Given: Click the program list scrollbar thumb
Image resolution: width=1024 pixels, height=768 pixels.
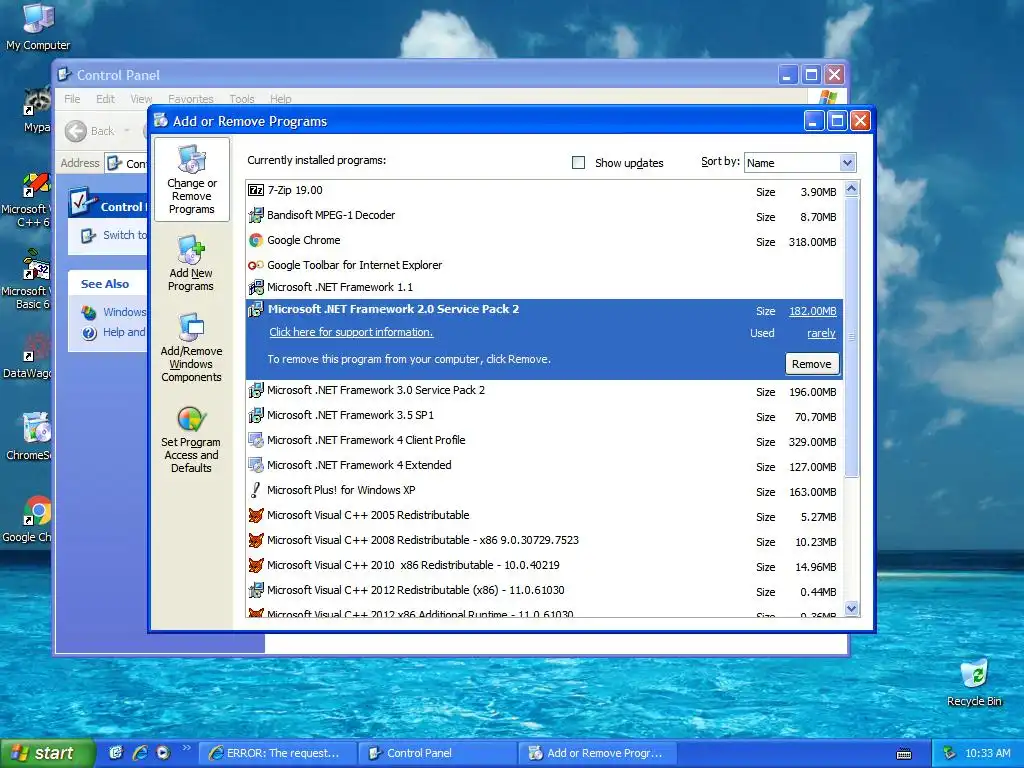Looking at the screenshot, I should pyautogui.click(x=852, y=336).
